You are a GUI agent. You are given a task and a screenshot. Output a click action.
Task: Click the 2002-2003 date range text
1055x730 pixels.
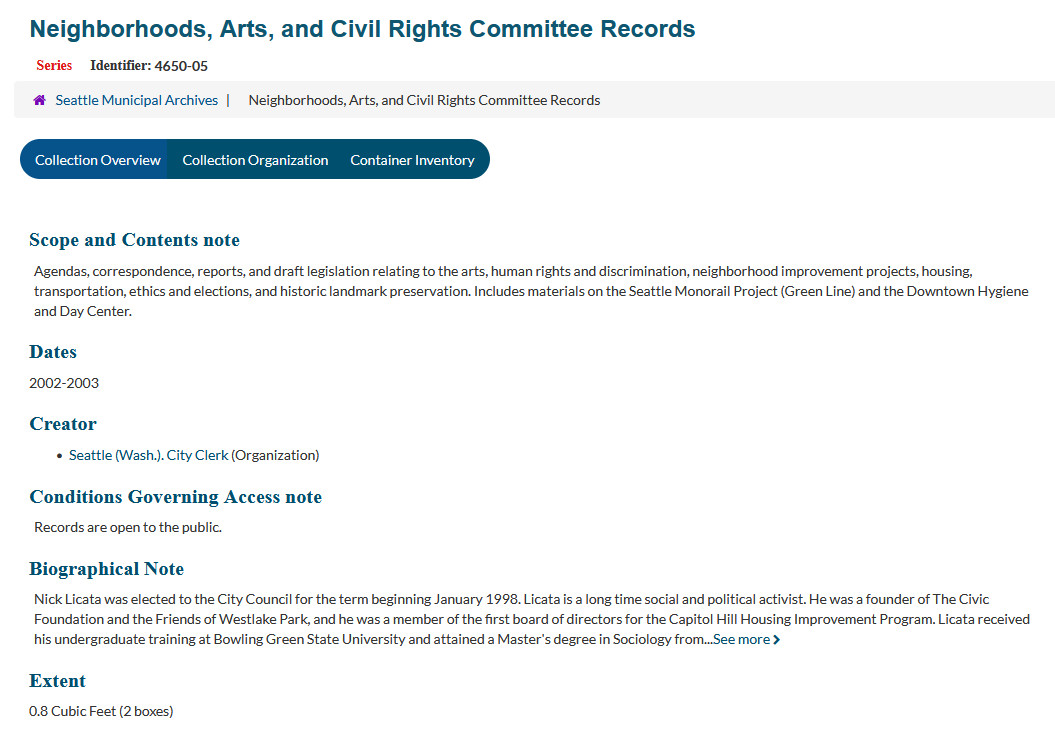point(64,383)
